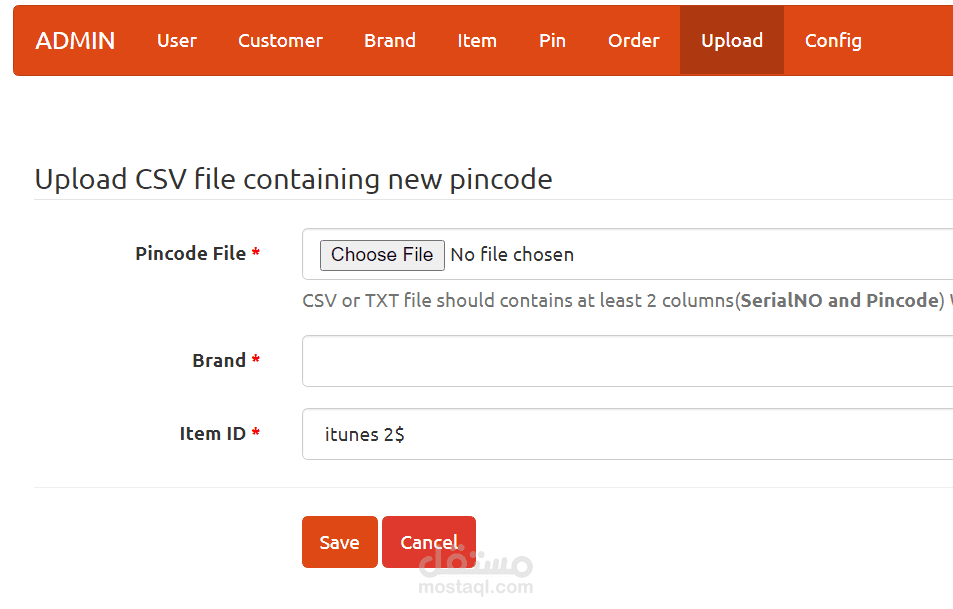
Task: Navigate to the Pin navbar section
Action: pyautogui.click(x=552, y=41)
